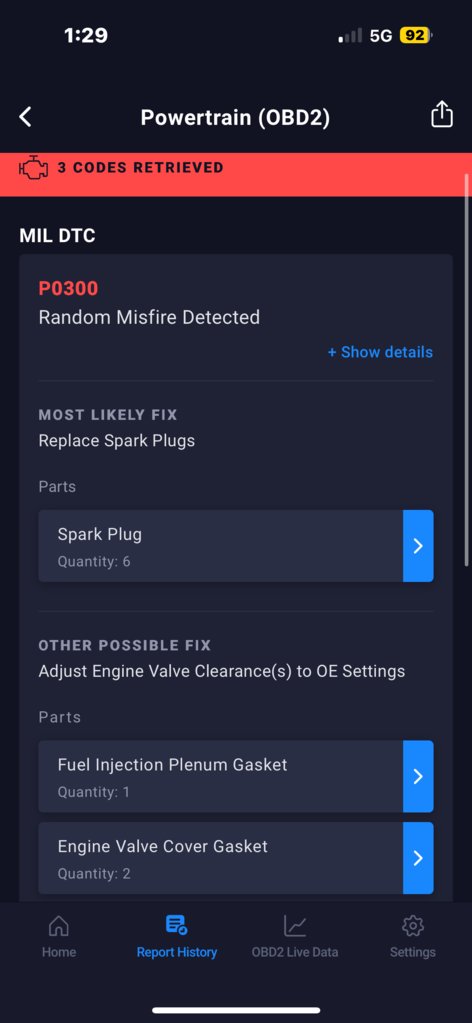Open Engine Valve Cover Gasket chevron
The width and height of the screenshot is (472, 1023).
[x=418, y=858]
